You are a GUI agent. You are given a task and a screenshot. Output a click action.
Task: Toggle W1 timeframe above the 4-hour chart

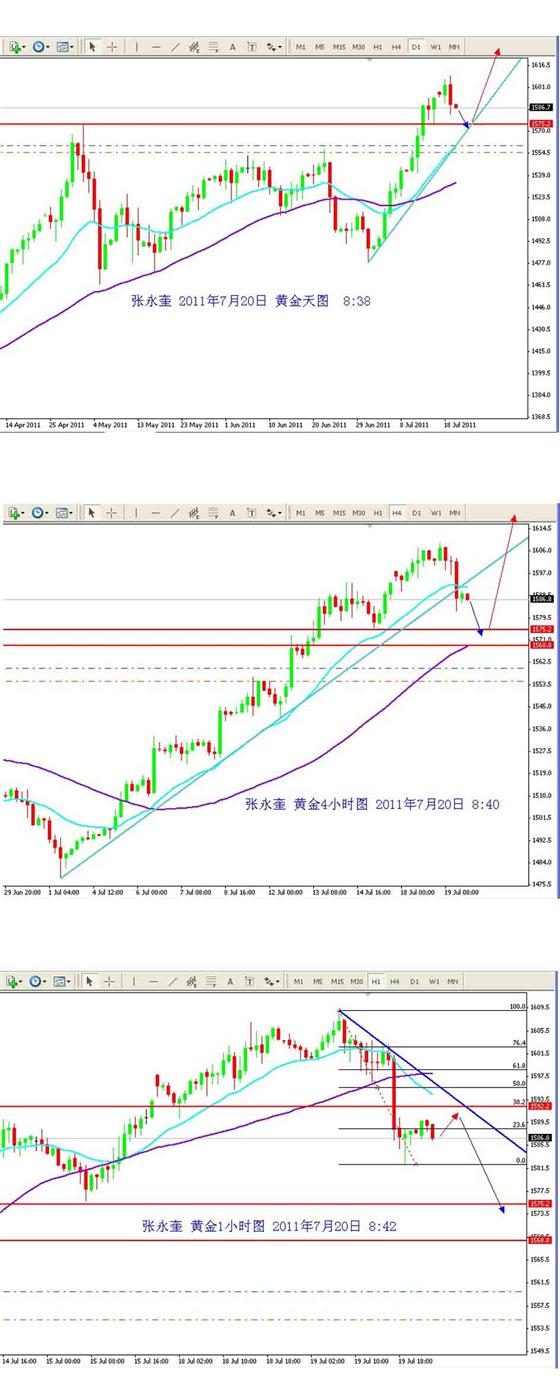coord(435,513)
